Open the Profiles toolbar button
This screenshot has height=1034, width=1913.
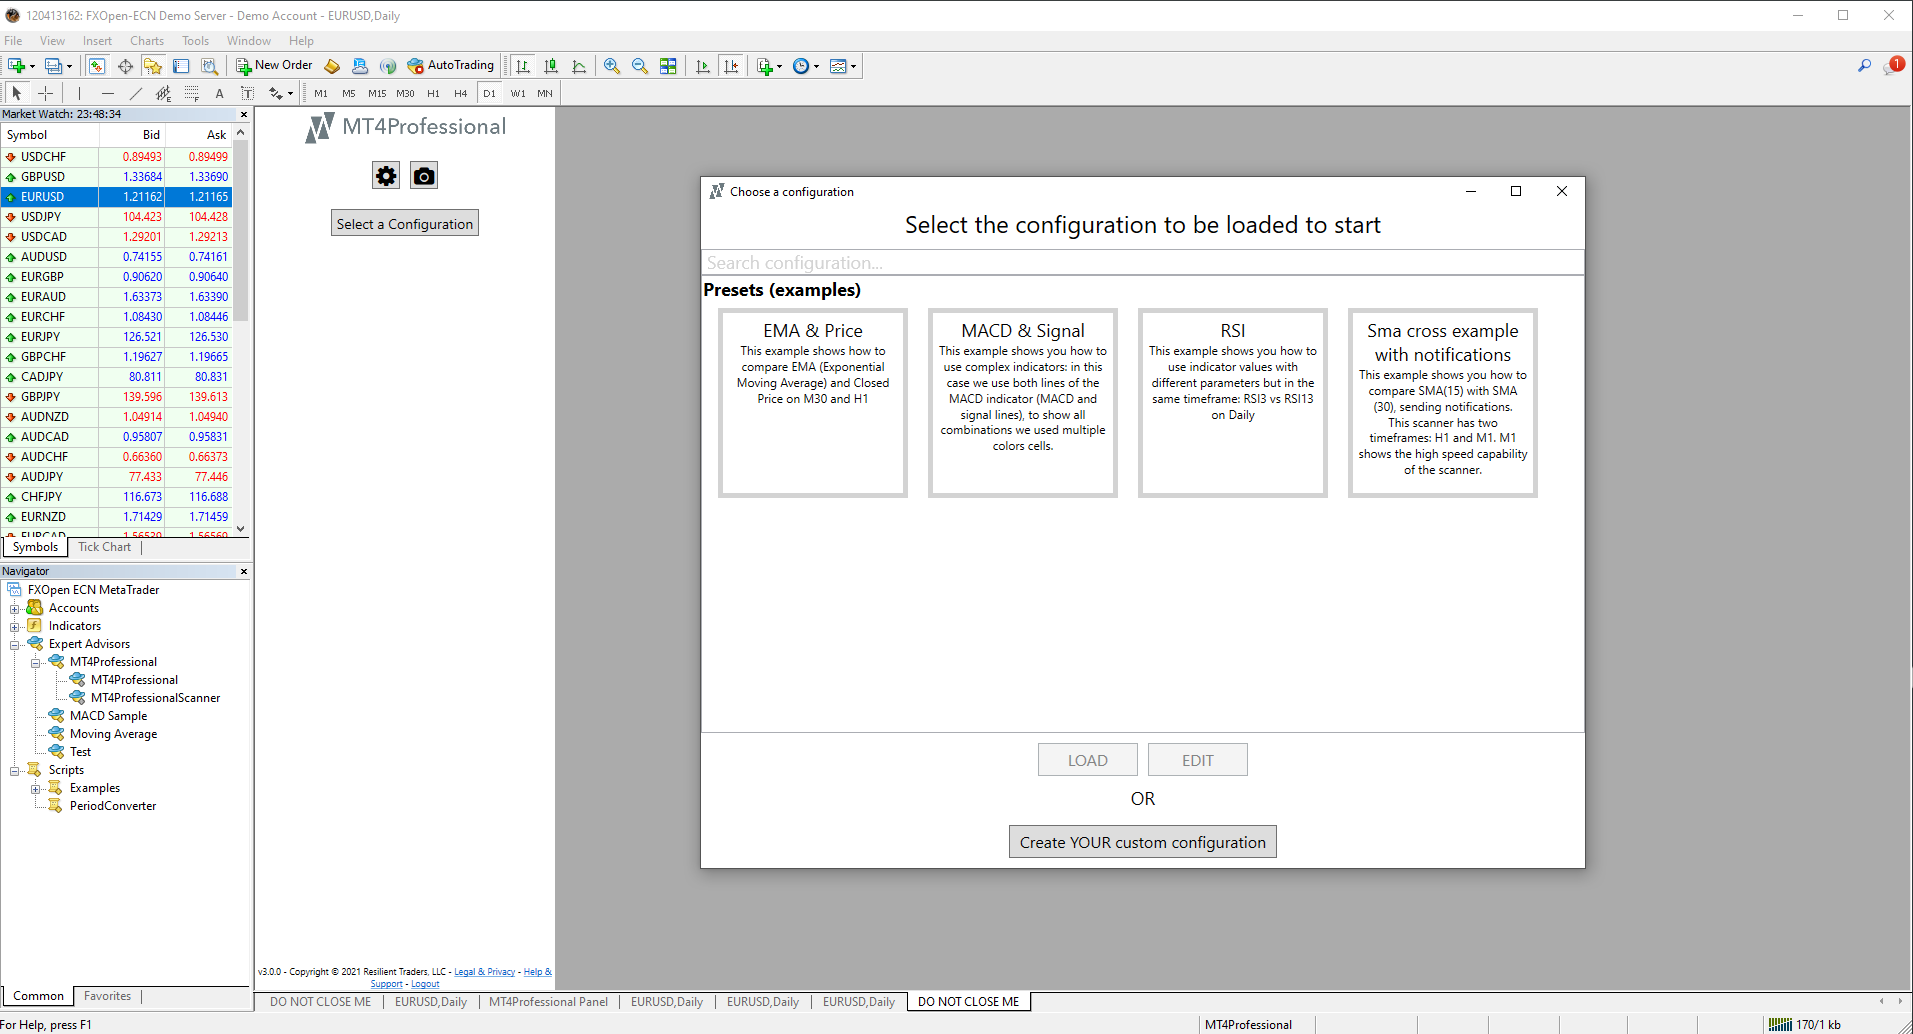[x=58, y=66]
